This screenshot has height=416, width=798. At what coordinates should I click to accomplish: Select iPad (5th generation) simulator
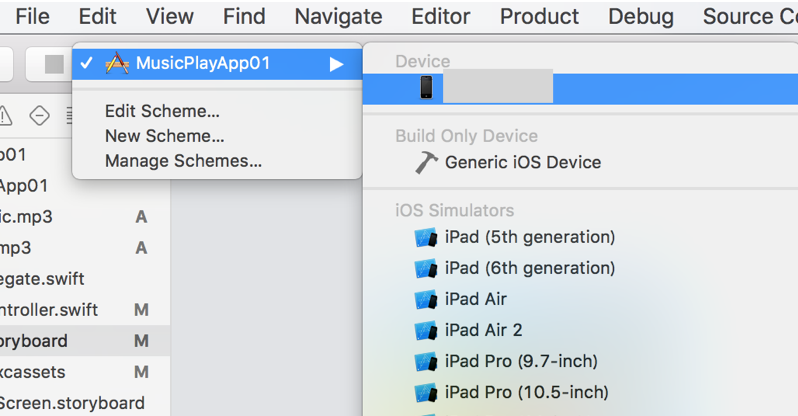point(529,237)
